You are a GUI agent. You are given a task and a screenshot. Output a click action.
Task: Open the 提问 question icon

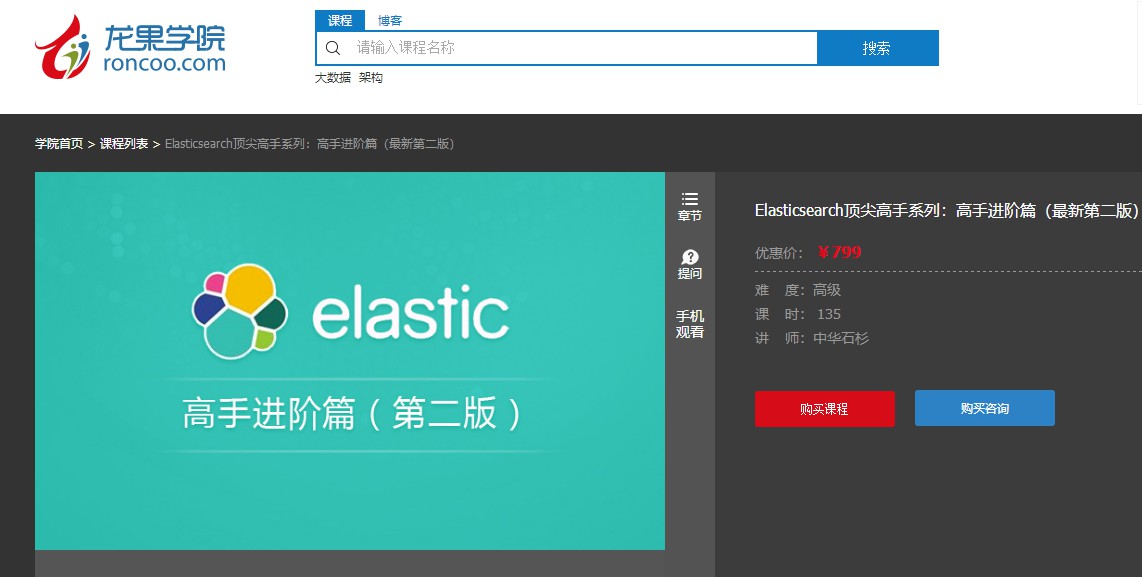(x=690, y=264)
